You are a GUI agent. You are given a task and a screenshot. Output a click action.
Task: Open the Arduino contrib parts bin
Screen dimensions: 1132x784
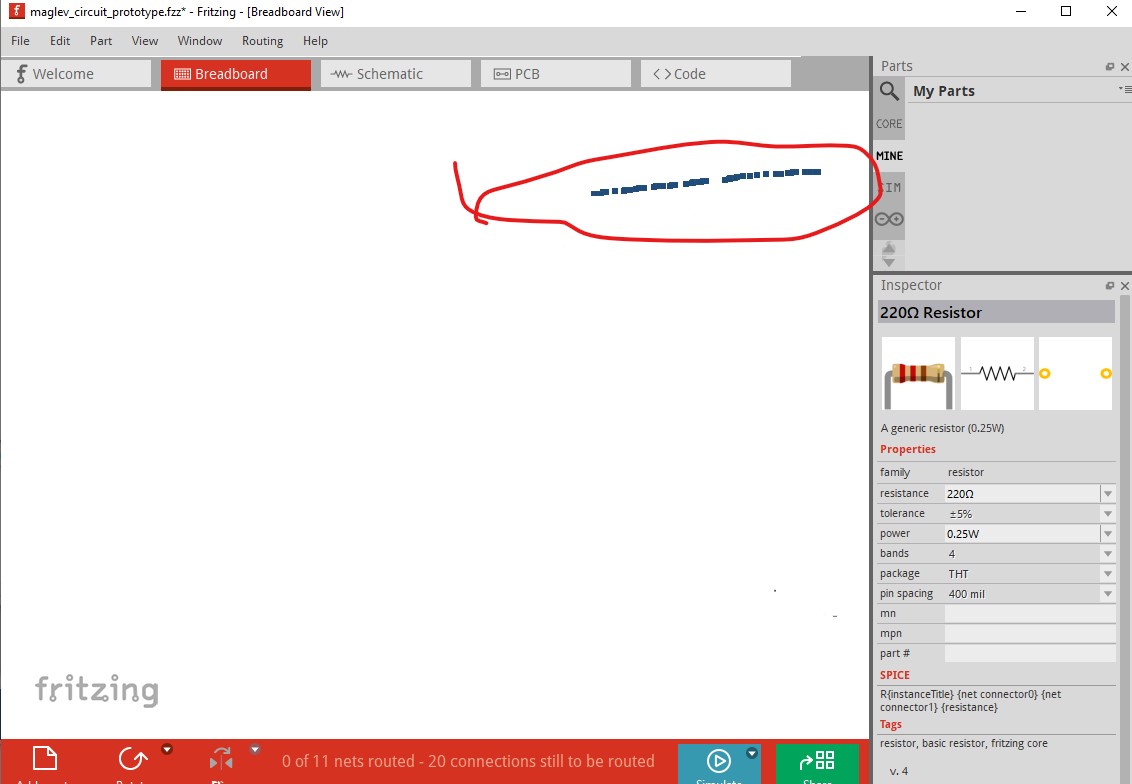889,219
